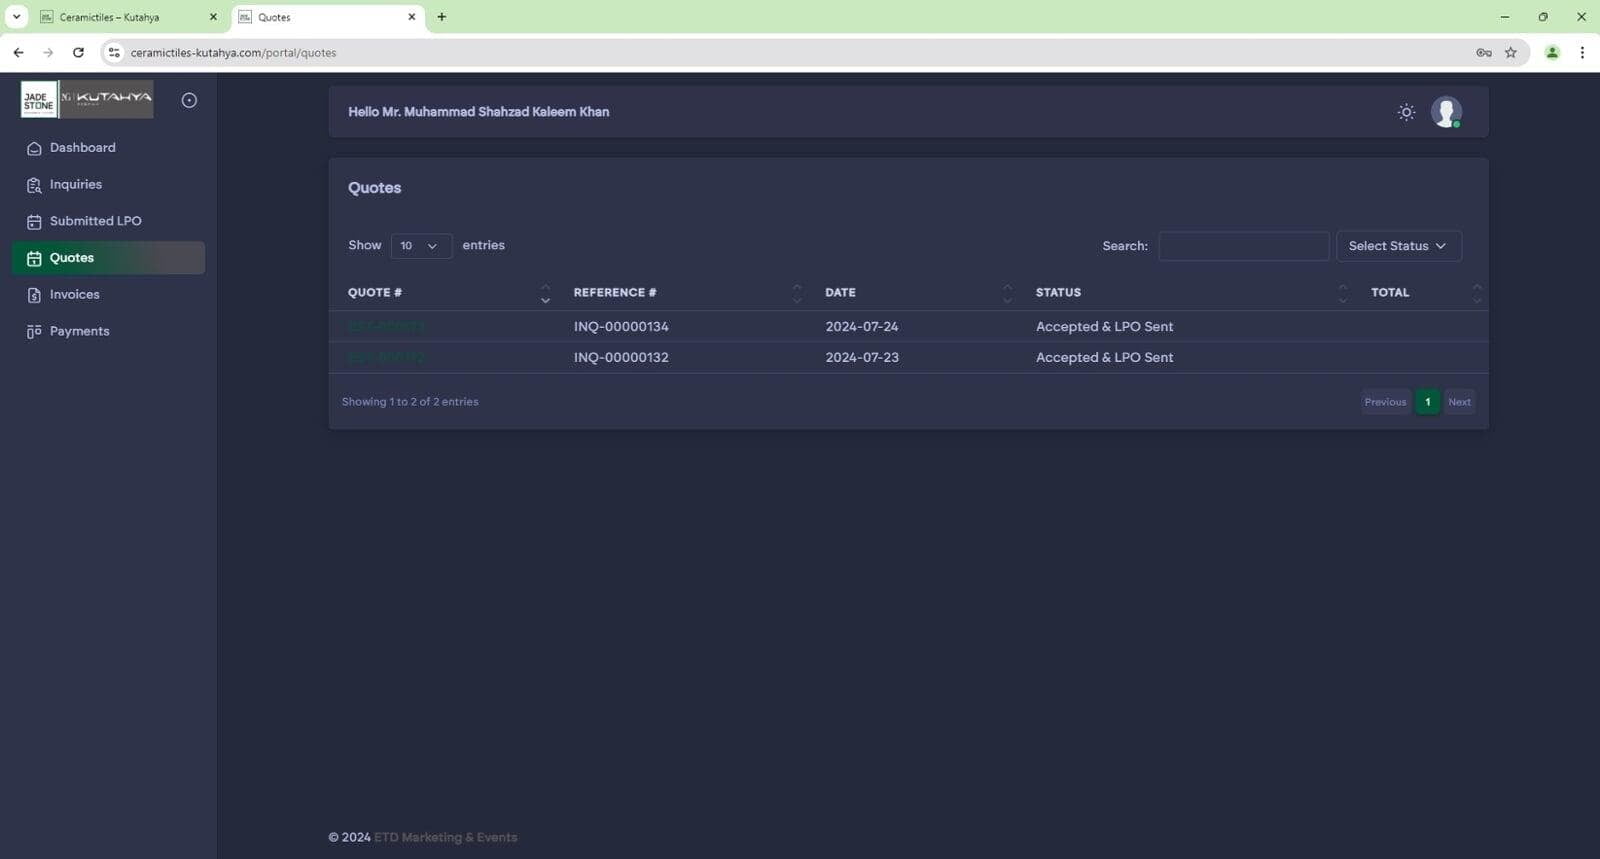This screenshot has width=1600, height=859.
Task: Open the Quotes menu item in sidebar
Action: (72, 258)
